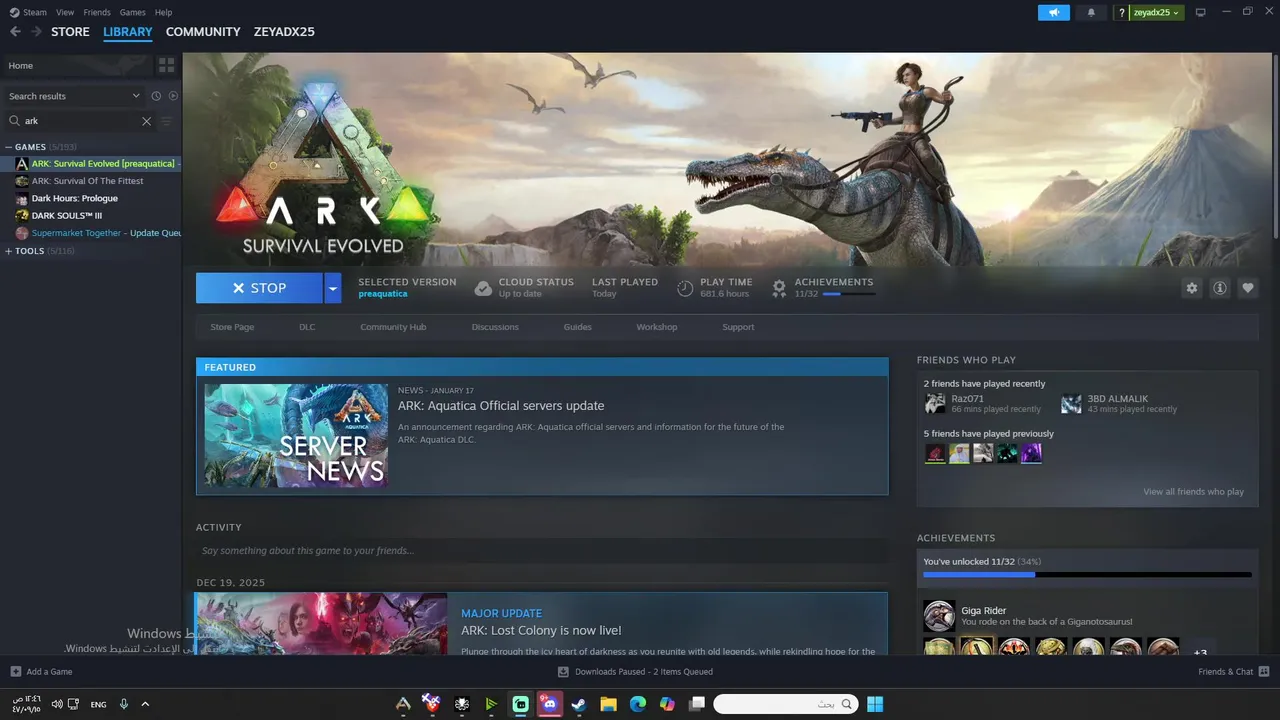Click the Steam announcements megaphone icon
The width and height of the screenshot is (1280, 720).
pos(1053,12)
